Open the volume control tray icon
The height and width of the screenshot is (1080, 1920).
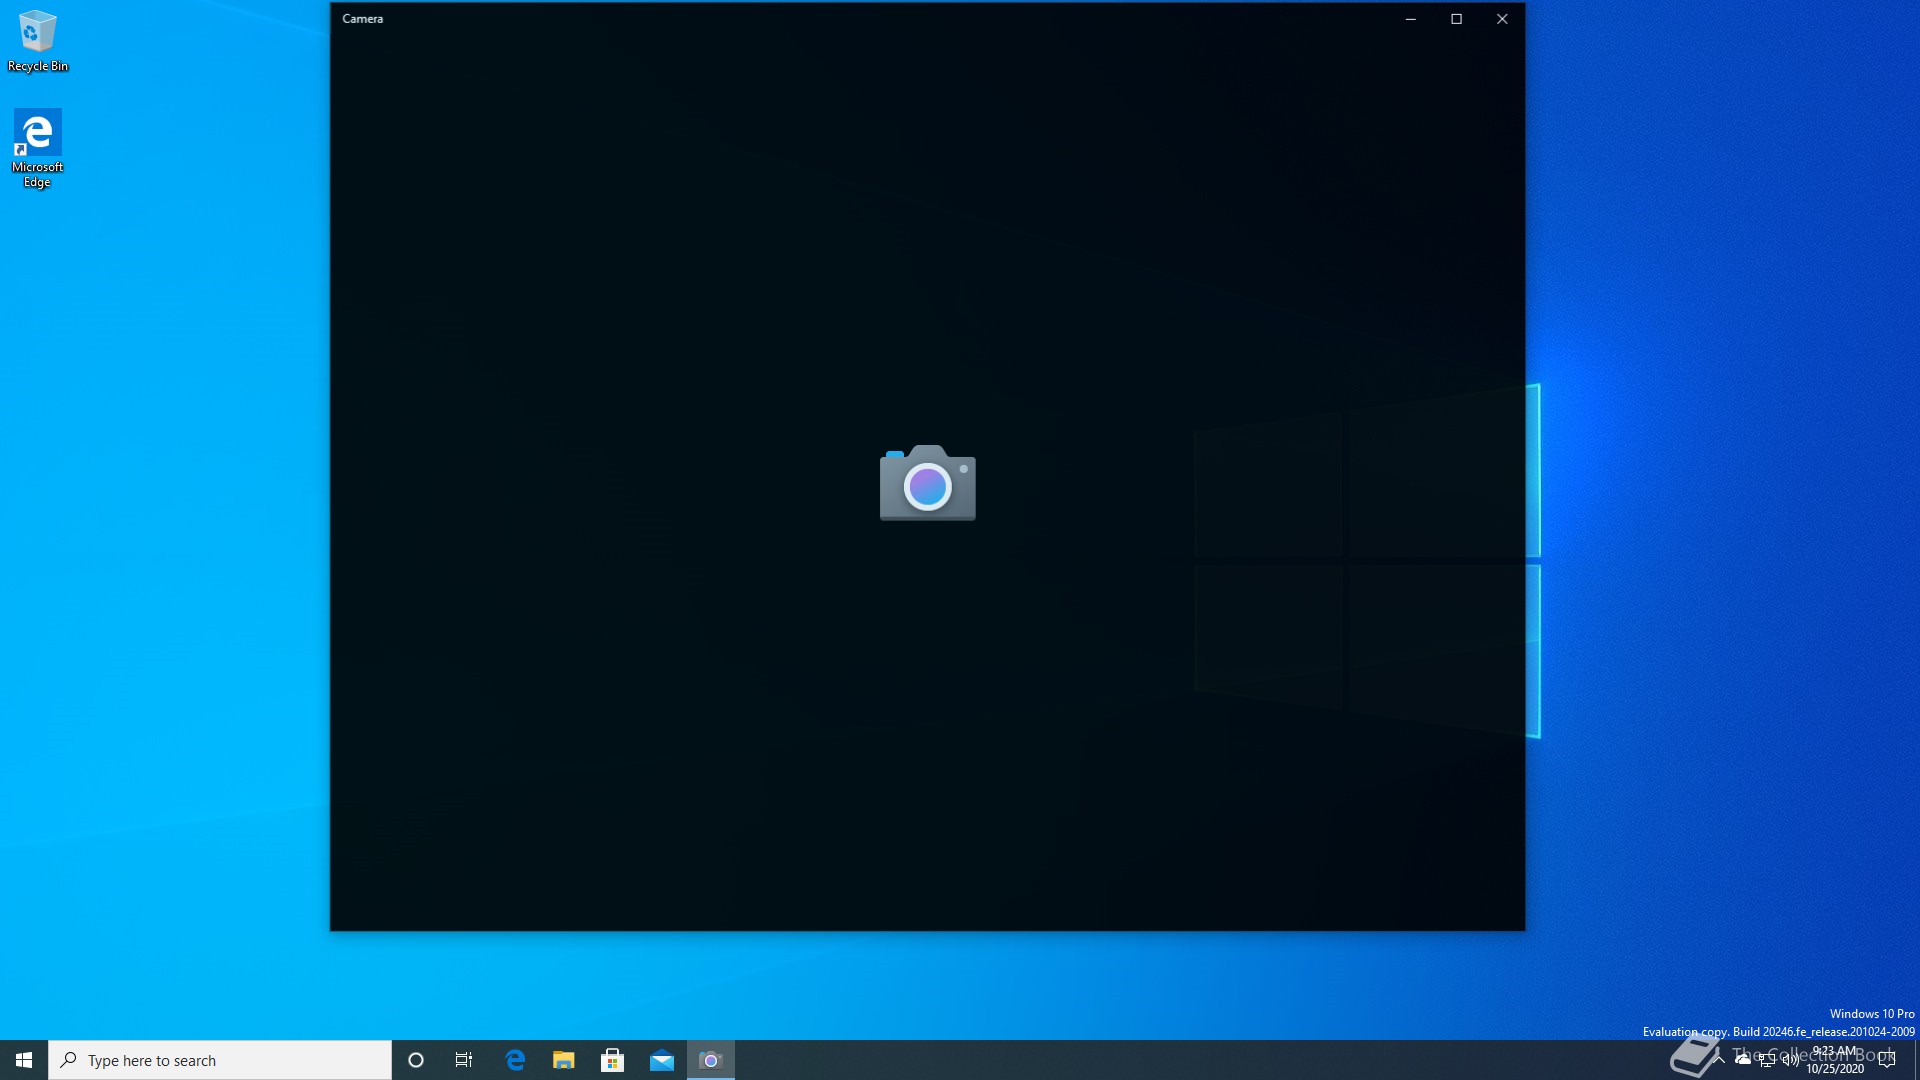[1791, 1060]
